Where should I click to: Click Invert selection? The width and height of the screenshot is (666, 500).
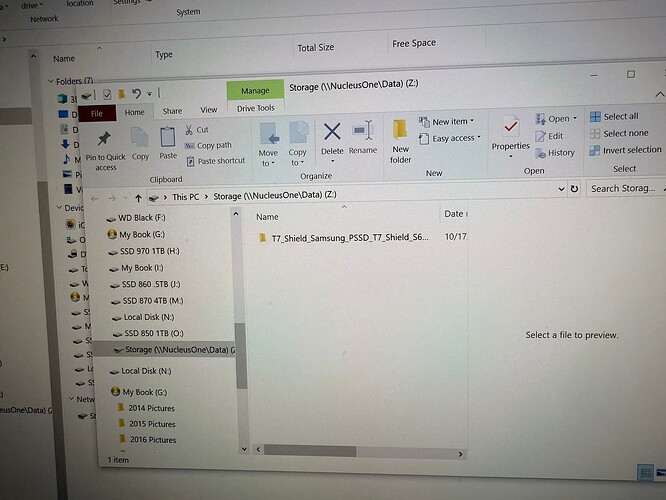tap(625, 150)
